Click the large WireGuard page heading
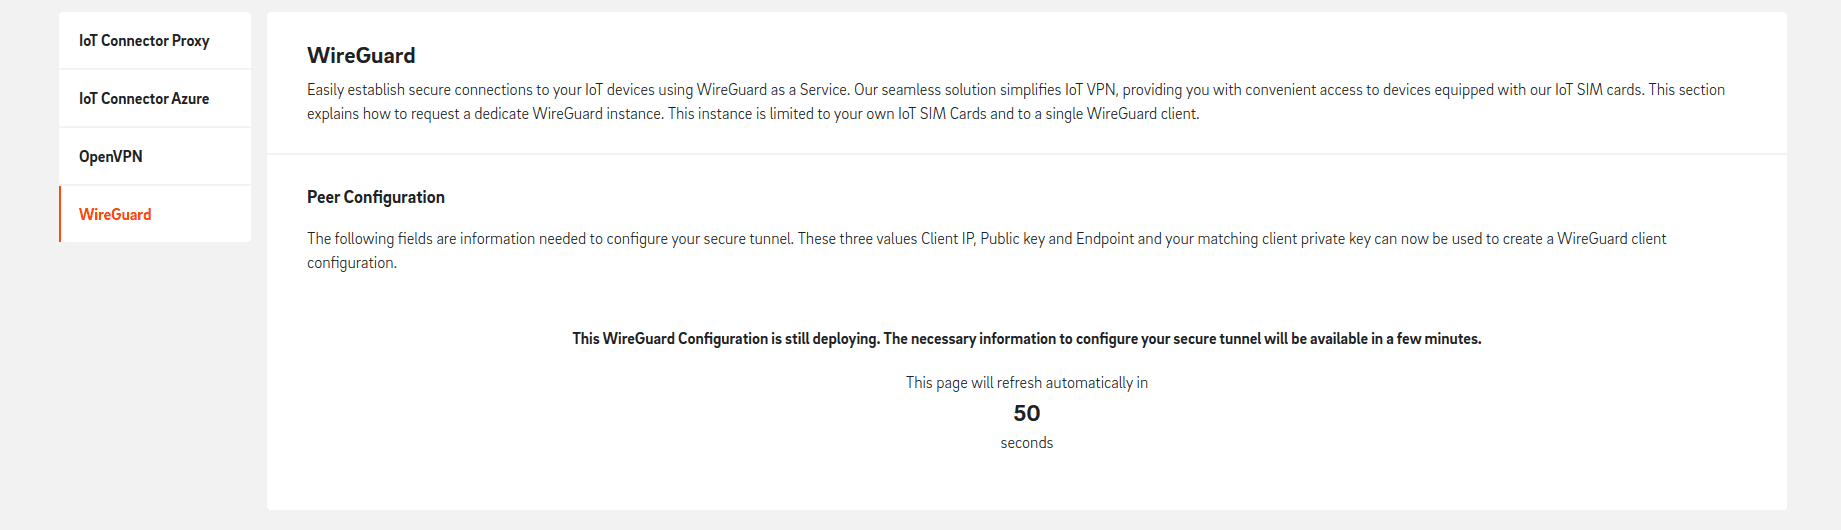This screenshot has width=1841, height=530. (361, 56)
